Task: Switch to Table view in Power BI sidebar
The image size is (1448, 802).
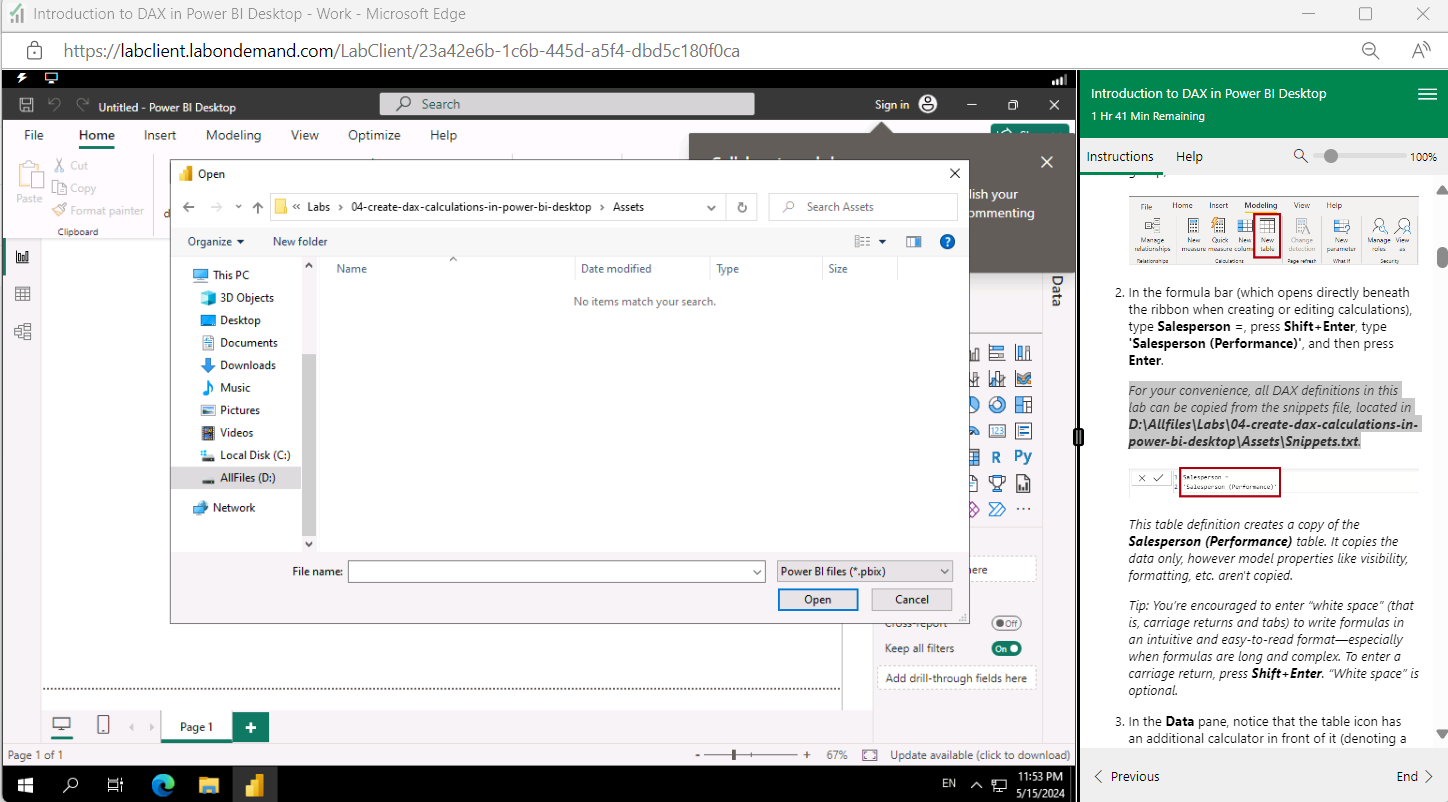Action: [x=22, y=293]
